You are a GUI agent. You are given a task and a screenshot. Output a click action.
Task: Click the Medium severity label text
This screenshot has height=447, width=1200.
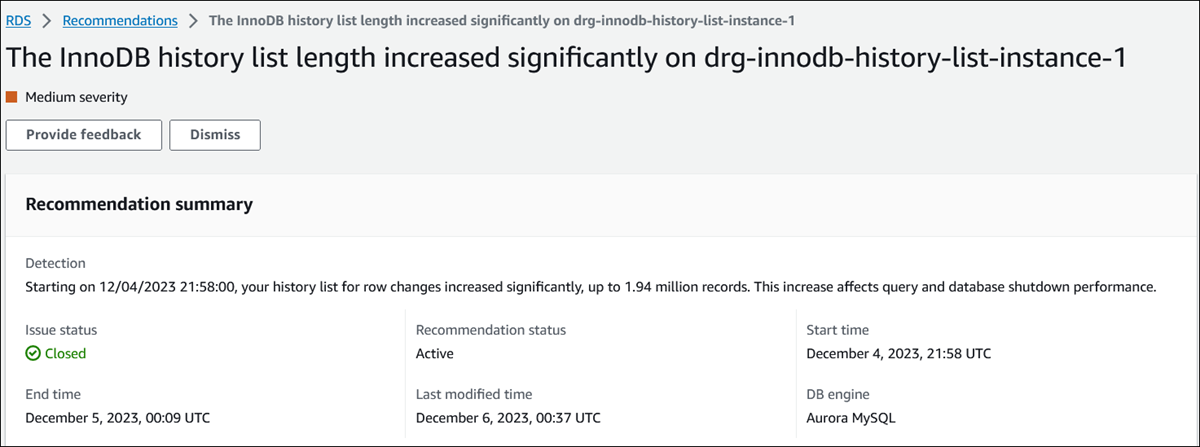[76, 97]
